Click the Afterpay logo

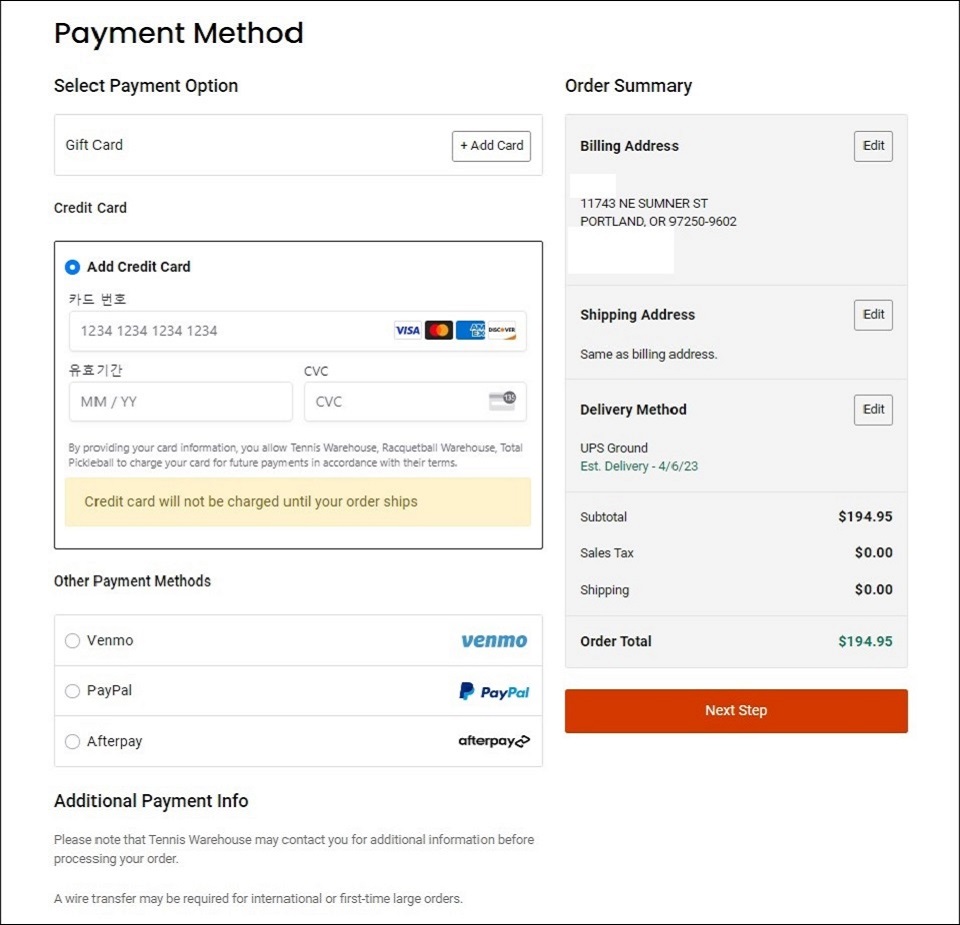[x=494, y=741]
